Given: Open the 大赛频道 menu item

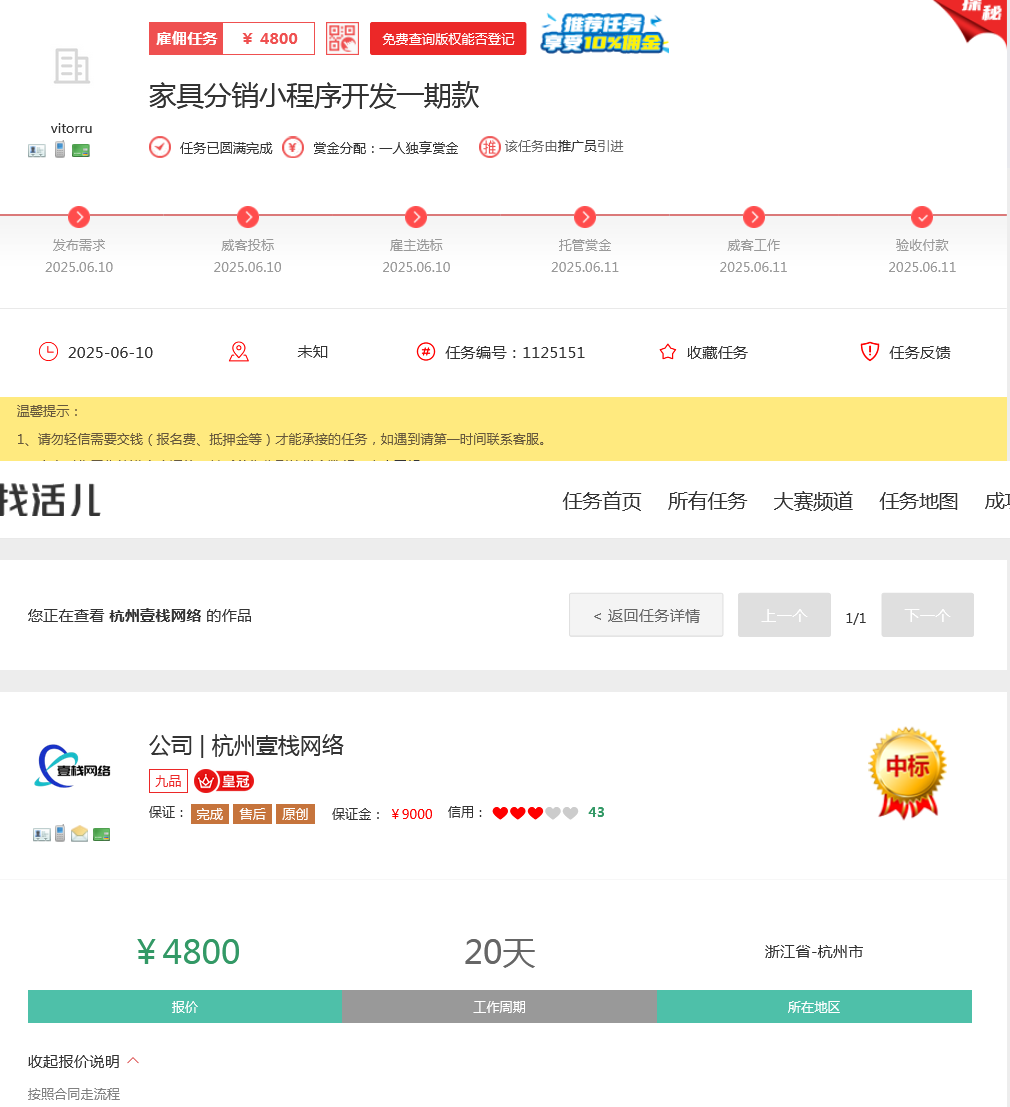Looking at the screenshot, I should [x=812, y=501].
